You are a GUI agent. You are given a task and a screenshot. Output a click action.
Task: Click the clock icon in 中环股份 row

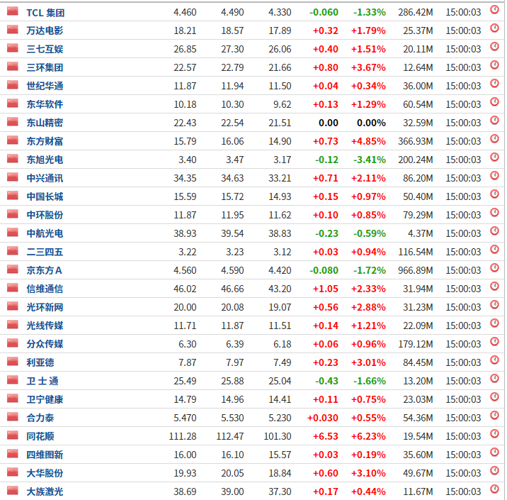(495, 212)
